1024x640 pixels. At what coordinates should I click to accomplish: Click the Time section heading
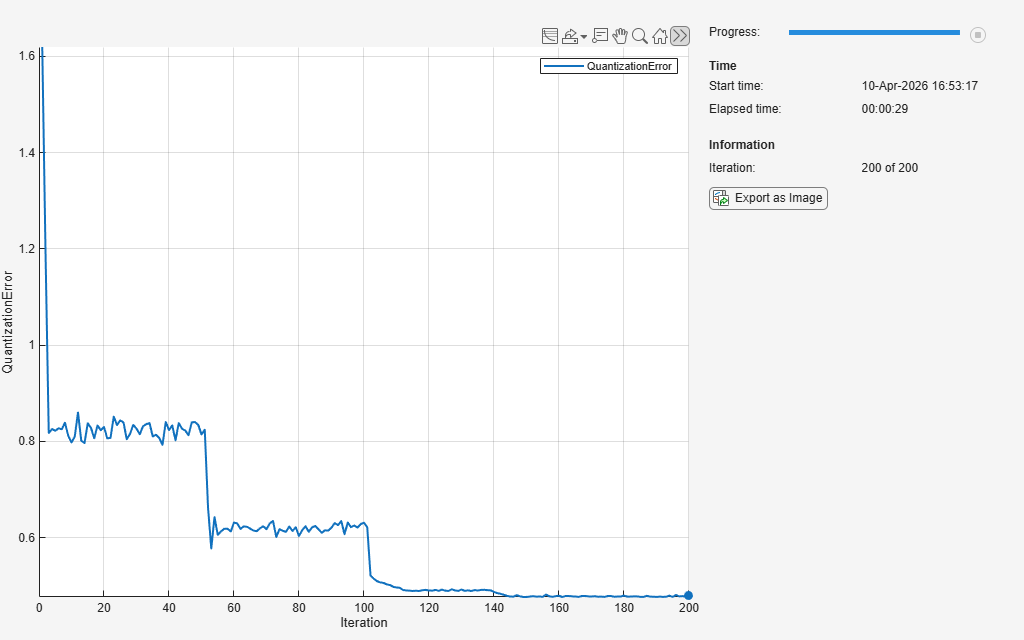coord(722,66)
